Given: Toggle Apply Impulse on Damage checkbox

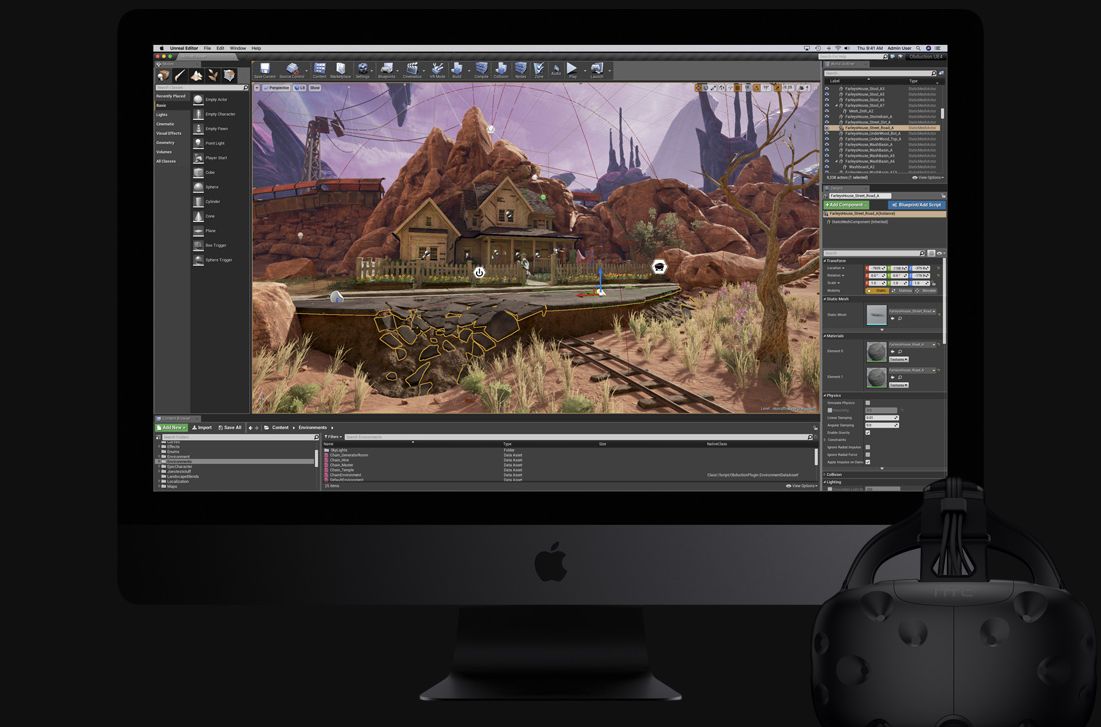Looking at the screenshot, I should [x=868, y=462].
